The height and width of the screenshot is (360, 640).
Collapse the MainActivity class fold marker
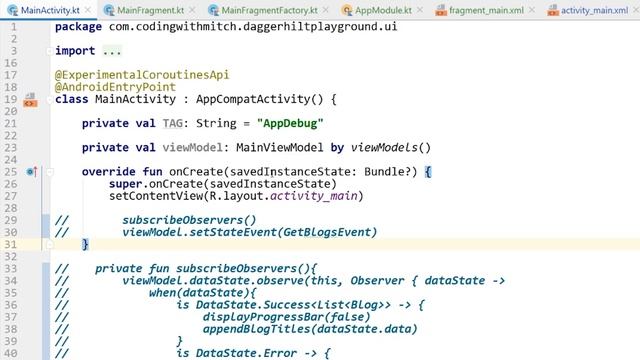click(x=49, y=100)
